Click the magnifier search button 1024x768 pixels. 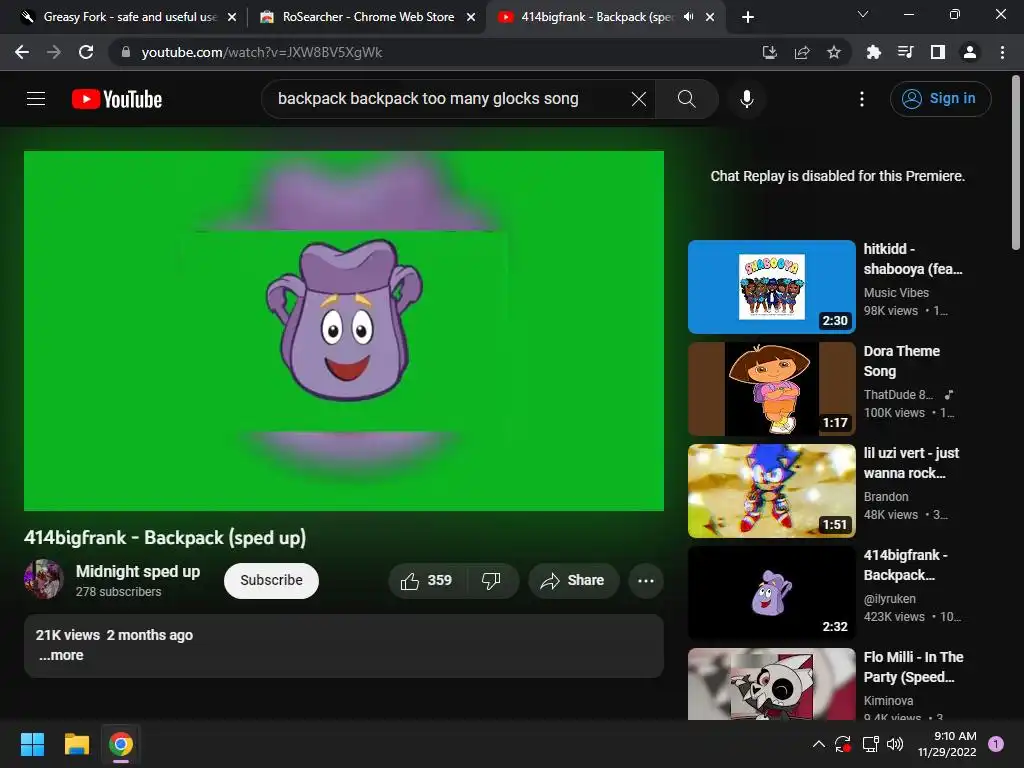click(686, 99)
